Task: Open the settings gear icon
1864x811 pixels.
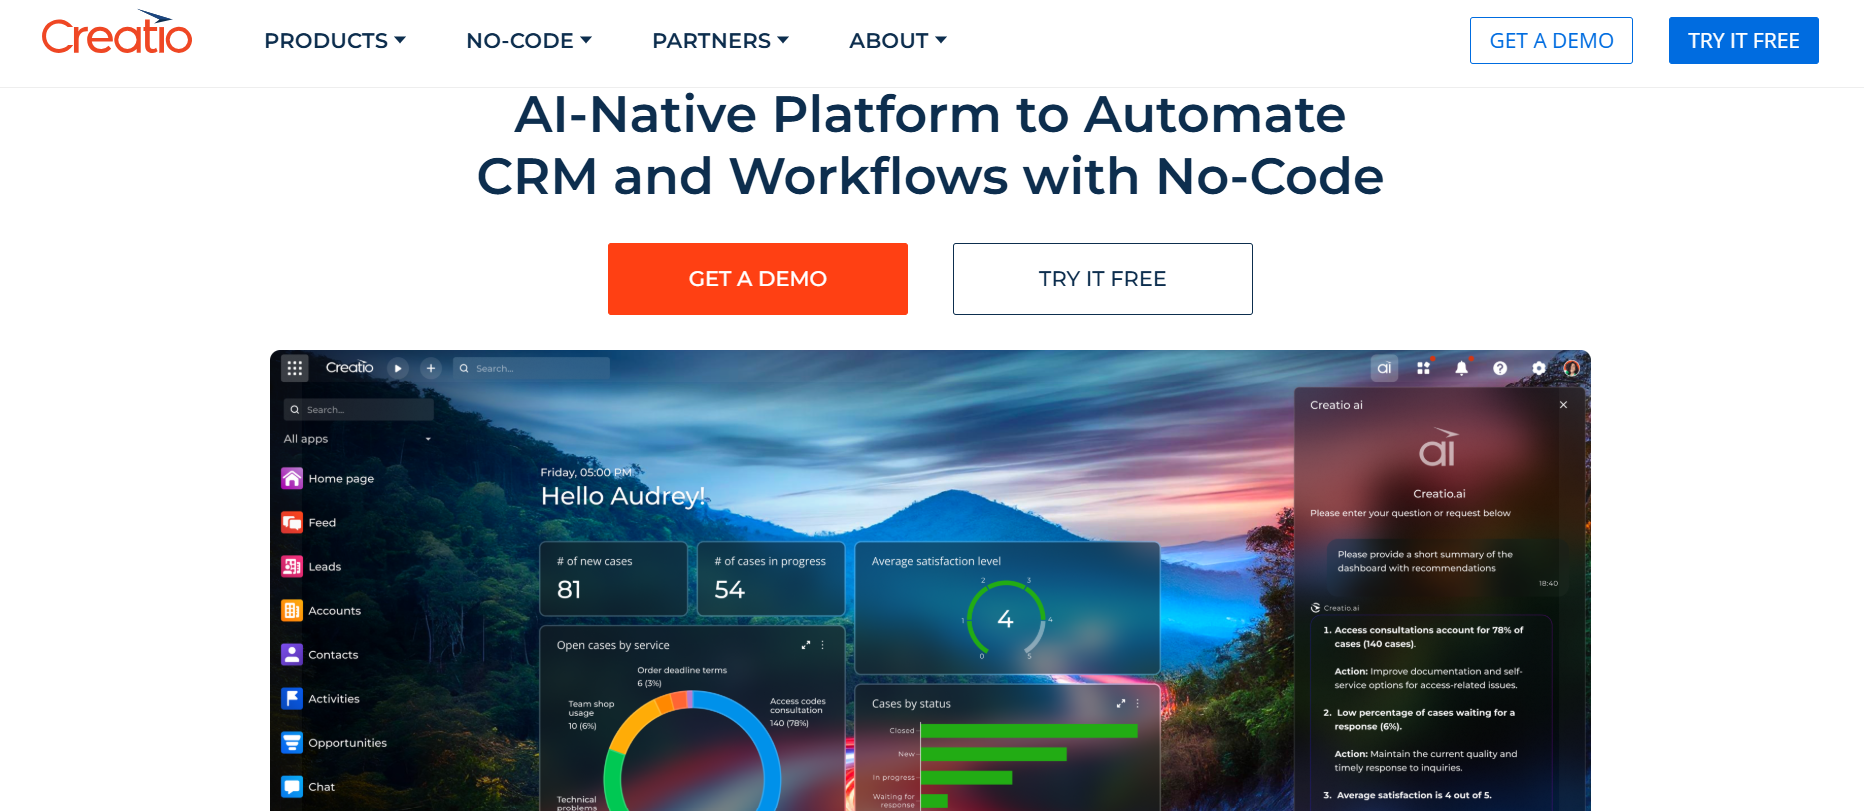Action: tap(1539, 368)
